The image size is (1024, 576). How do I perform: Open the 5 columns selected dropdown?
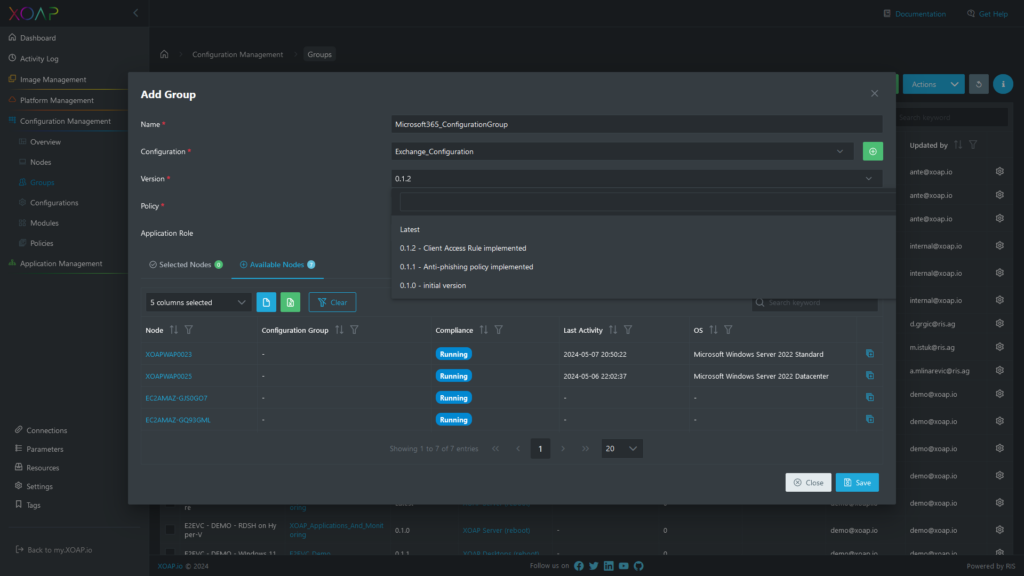[198, 302]
